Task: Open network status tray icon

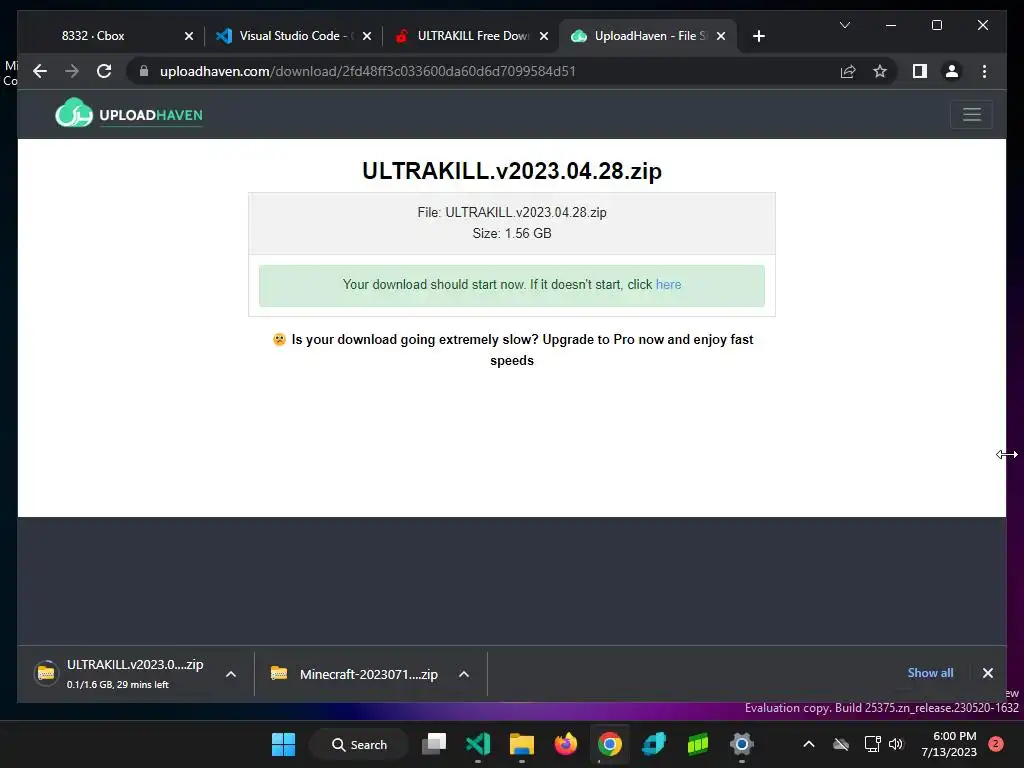Action: pyautogui.click(x=872, y=744)
